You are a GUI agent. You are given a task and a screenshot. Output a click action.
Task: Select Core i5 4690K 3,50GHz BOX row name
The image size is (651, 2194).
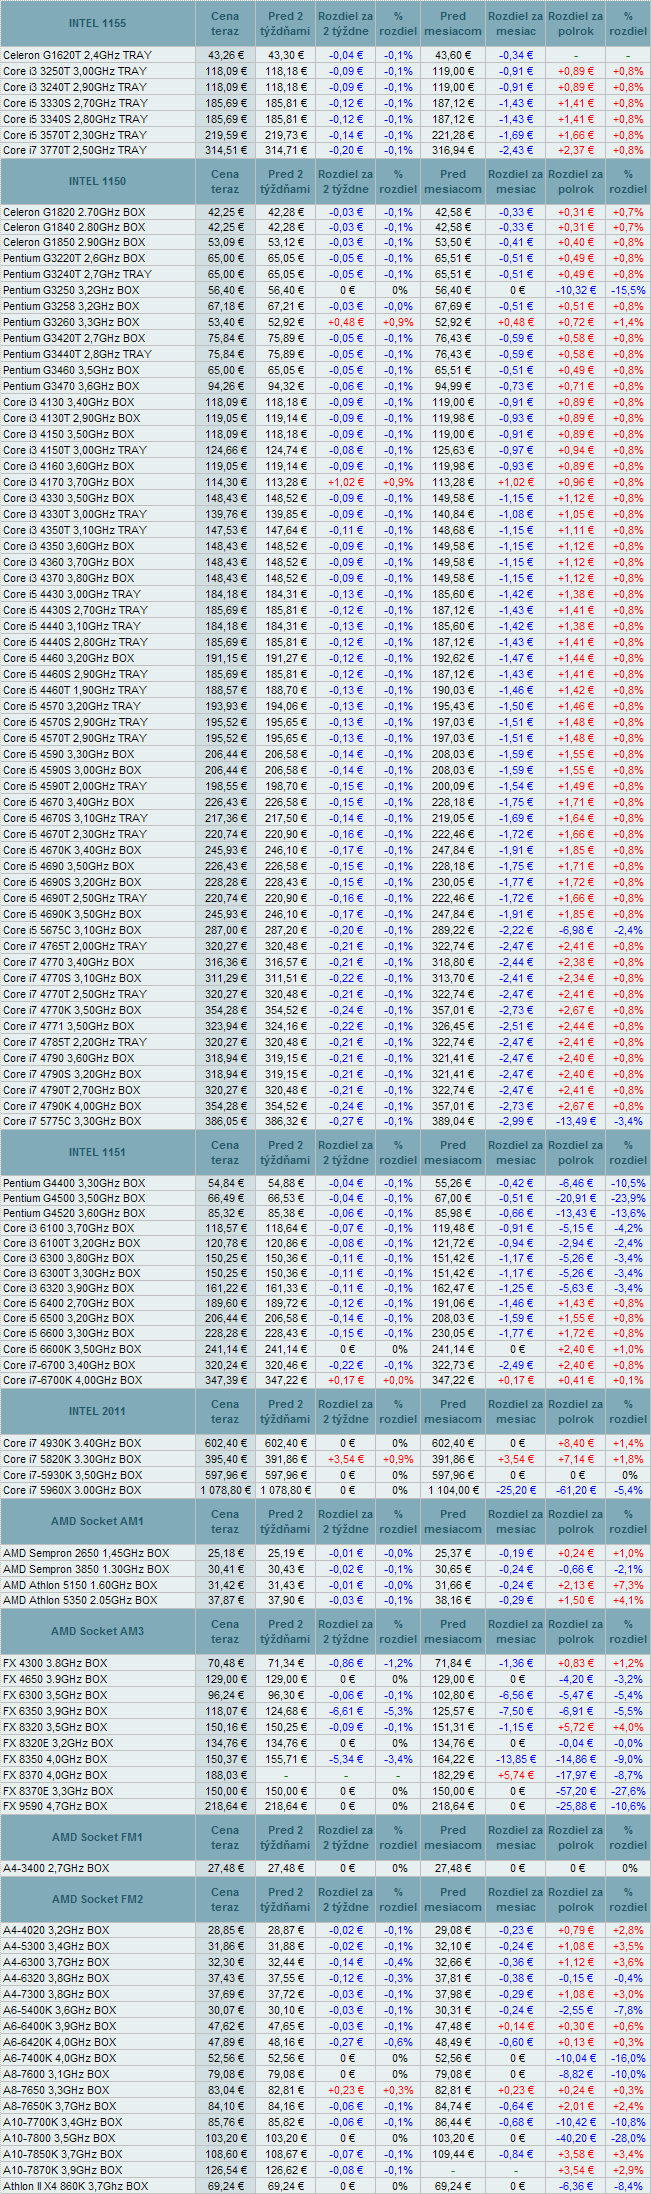pyautogui.click(x=72, y=914)
